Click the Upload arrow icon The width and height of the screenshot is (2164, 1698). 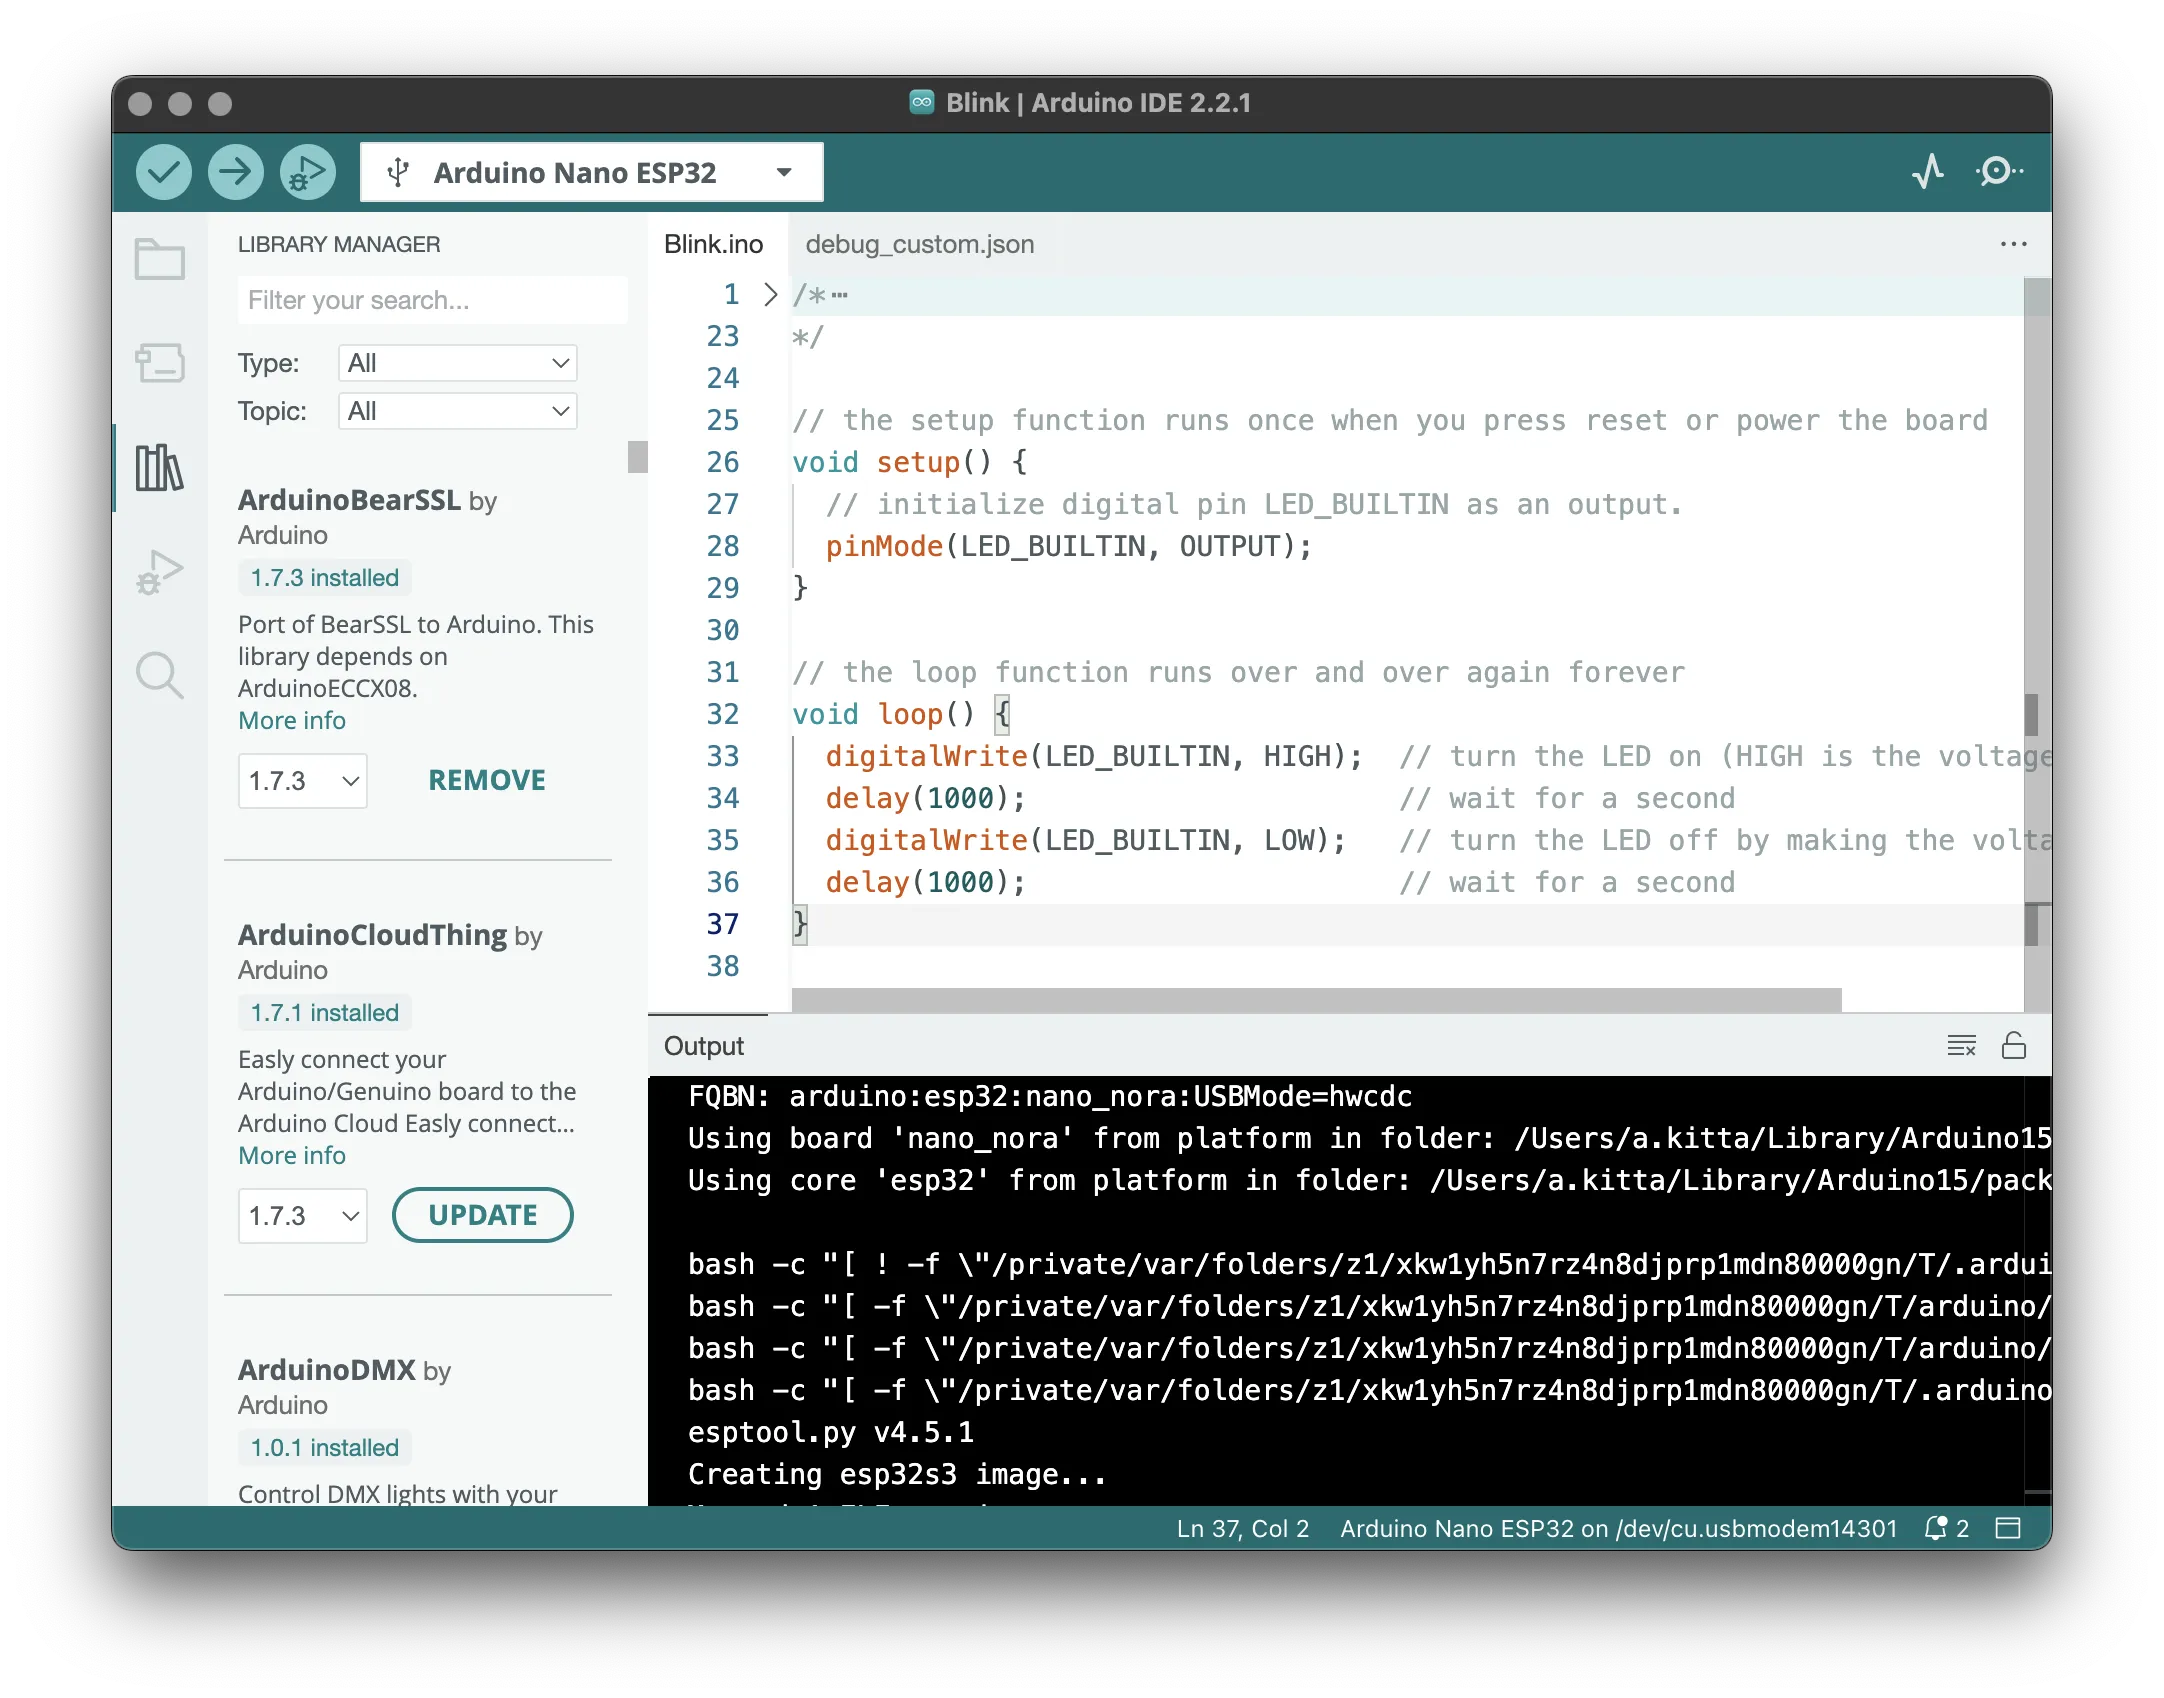[236, 172]
